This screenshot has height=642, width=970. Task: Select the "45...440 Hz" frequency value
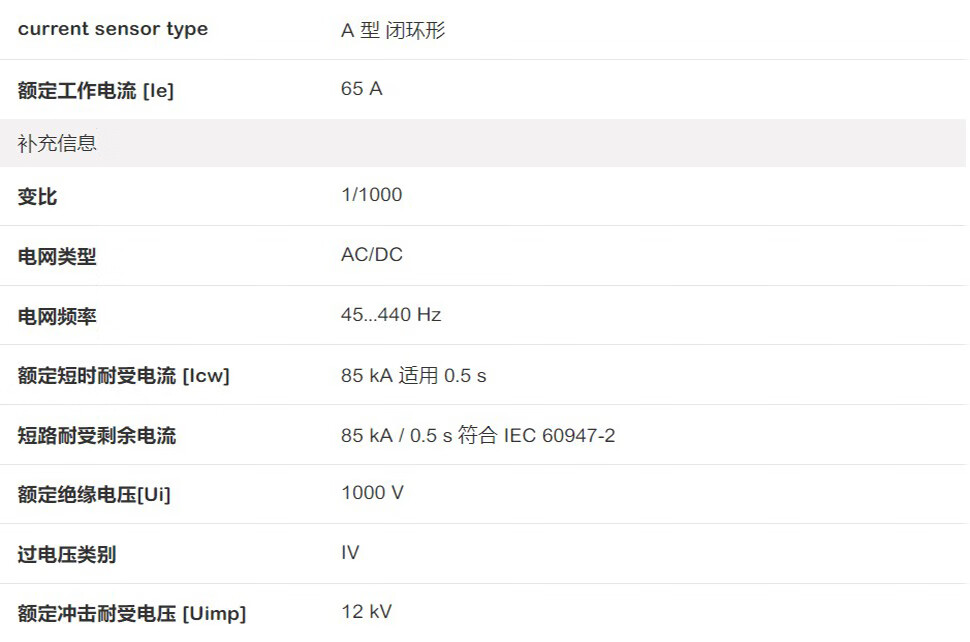tap(391, 315)
